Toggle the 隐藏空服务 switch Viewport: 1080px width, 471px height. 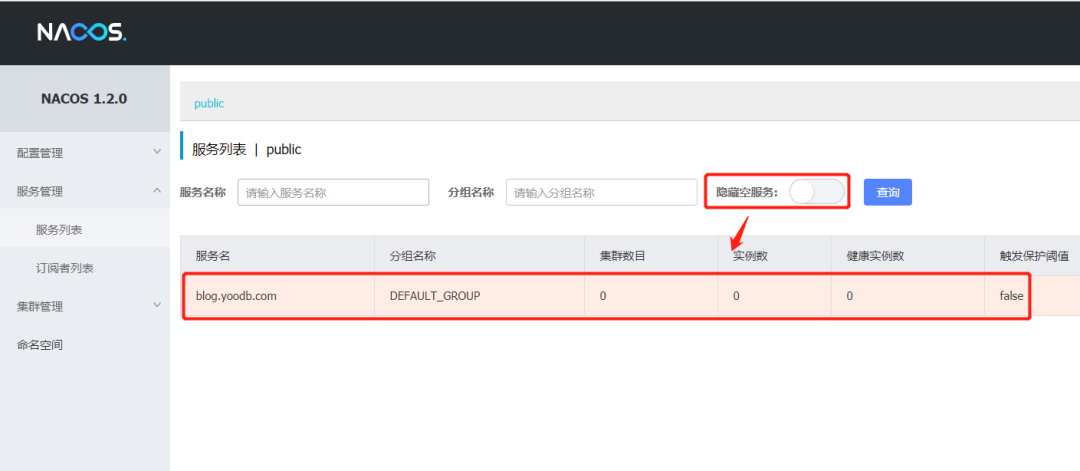pyautogui.click(x=817, y=192)
